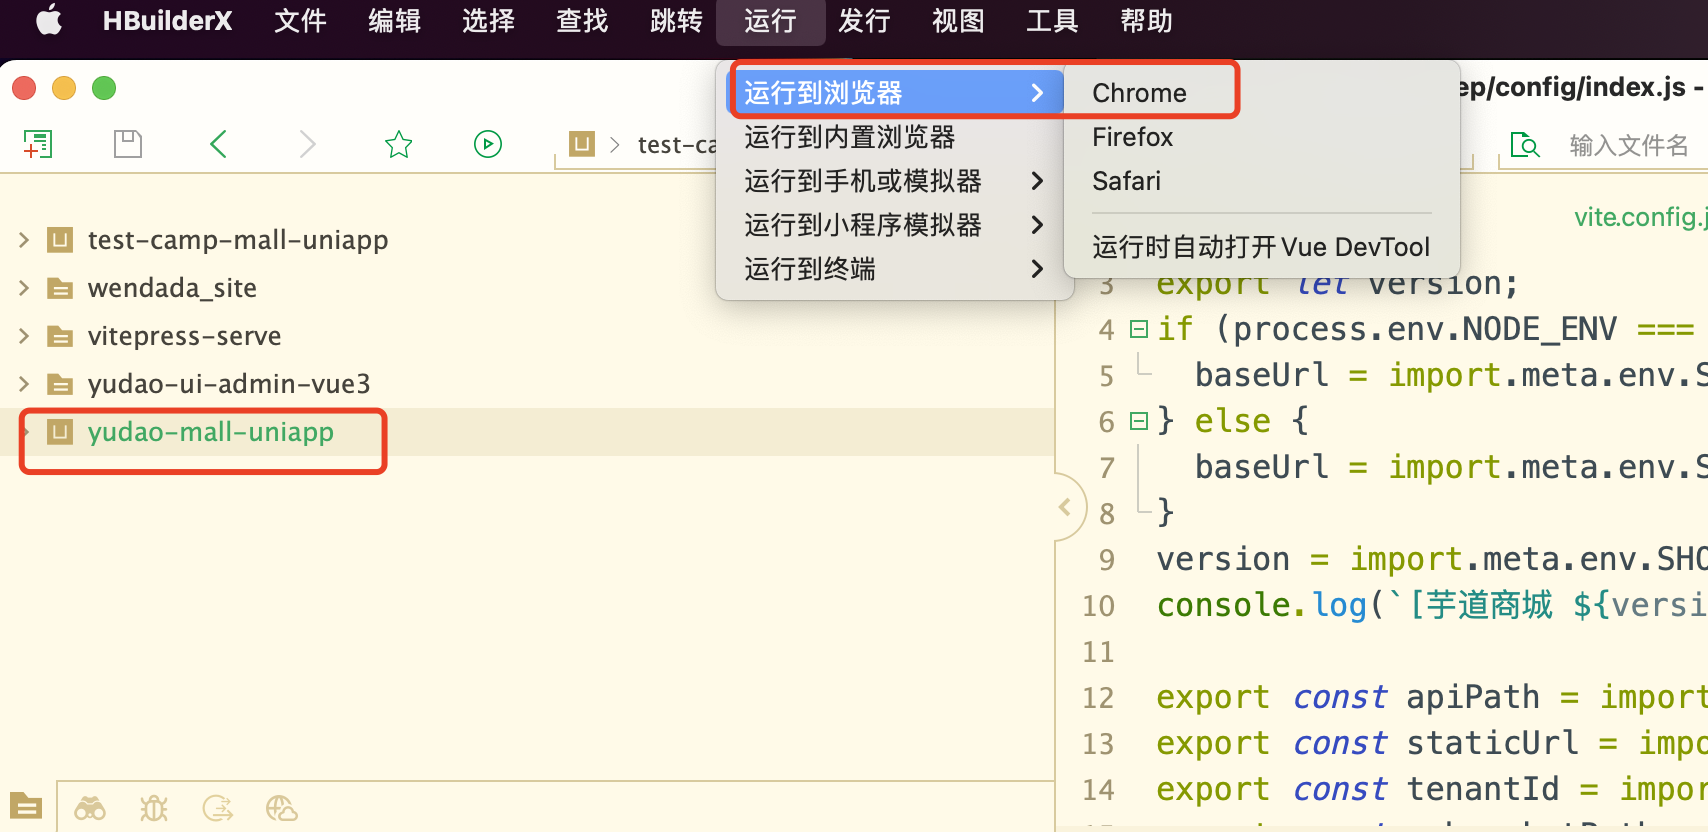Viewport: 1708px width, 832px height.
Task: Click the test-camp-mall-uniapp project icon
Action: click(x=61, y=240)
